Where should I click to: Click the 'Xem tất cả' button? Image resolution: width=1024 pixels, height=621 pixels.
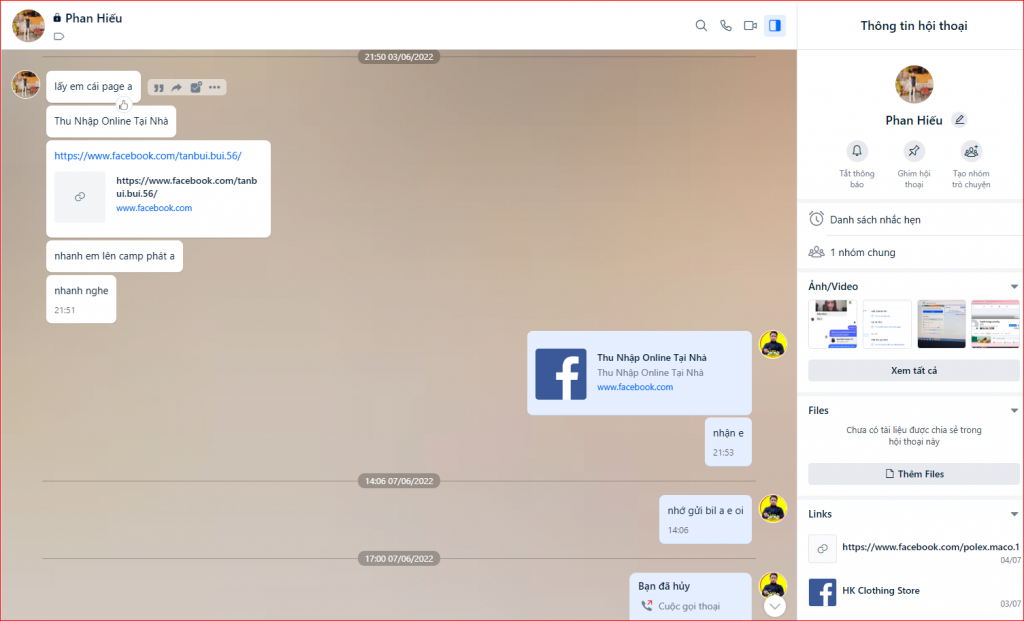pos(913,371)
